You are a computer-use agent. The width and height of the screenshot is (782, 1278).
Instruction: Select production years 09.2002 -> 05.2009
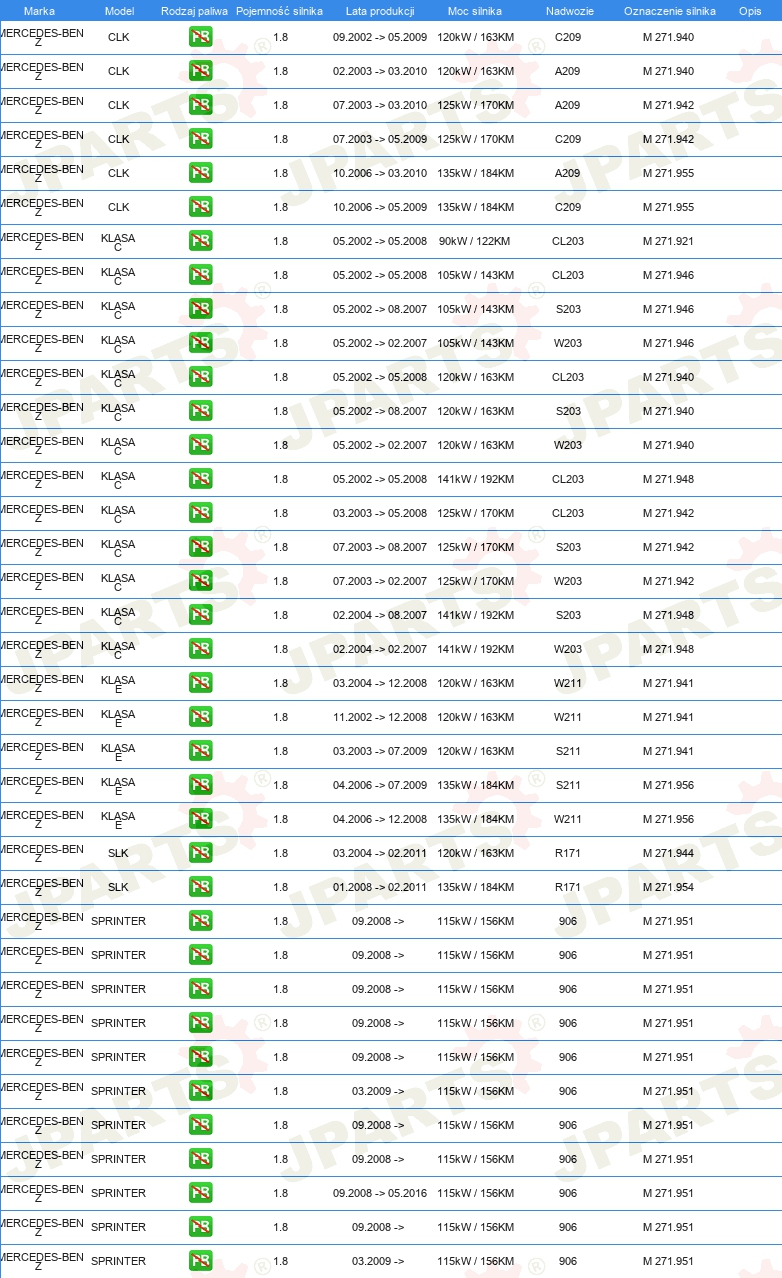tap(380, 37)
